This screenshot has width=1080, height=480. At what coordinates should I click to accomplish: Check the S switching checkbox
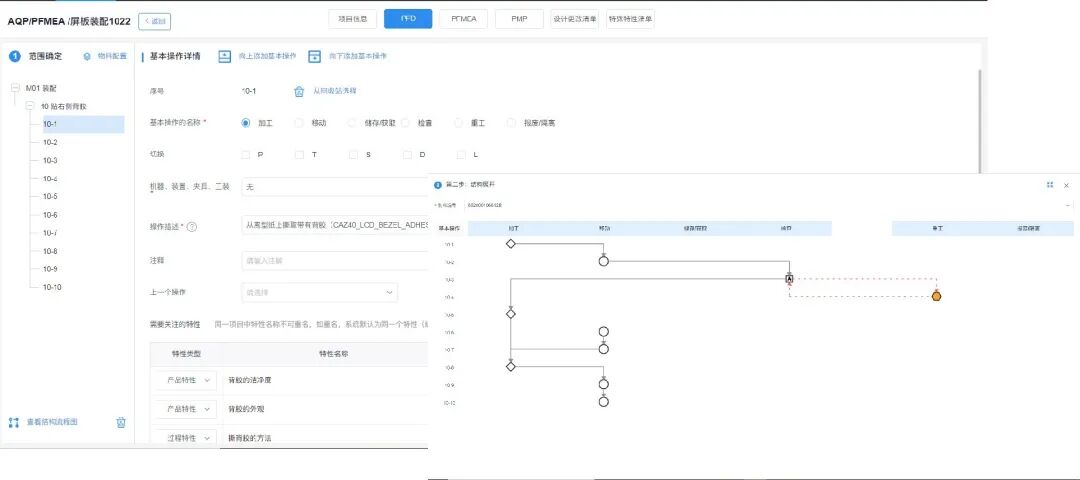coord(353,155)
